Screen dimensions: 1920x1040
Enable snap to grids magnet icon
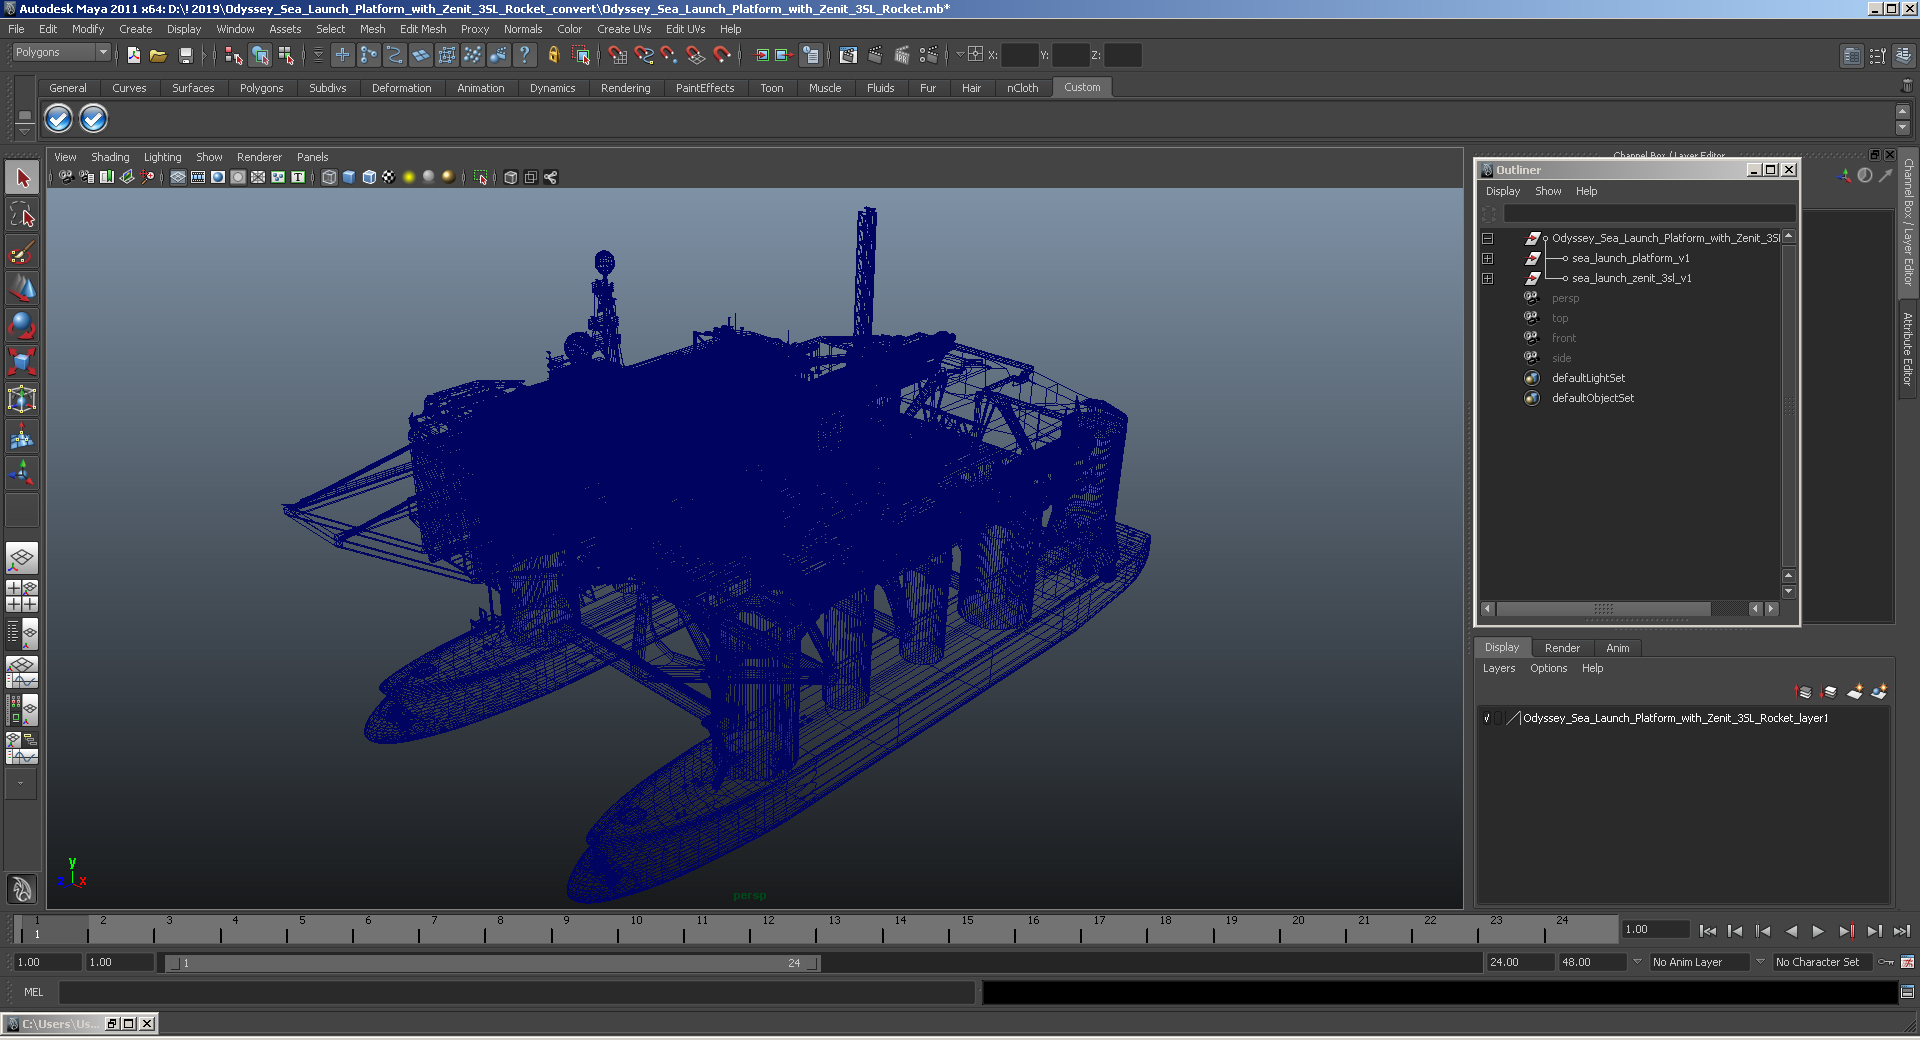[x=618, y=55]
